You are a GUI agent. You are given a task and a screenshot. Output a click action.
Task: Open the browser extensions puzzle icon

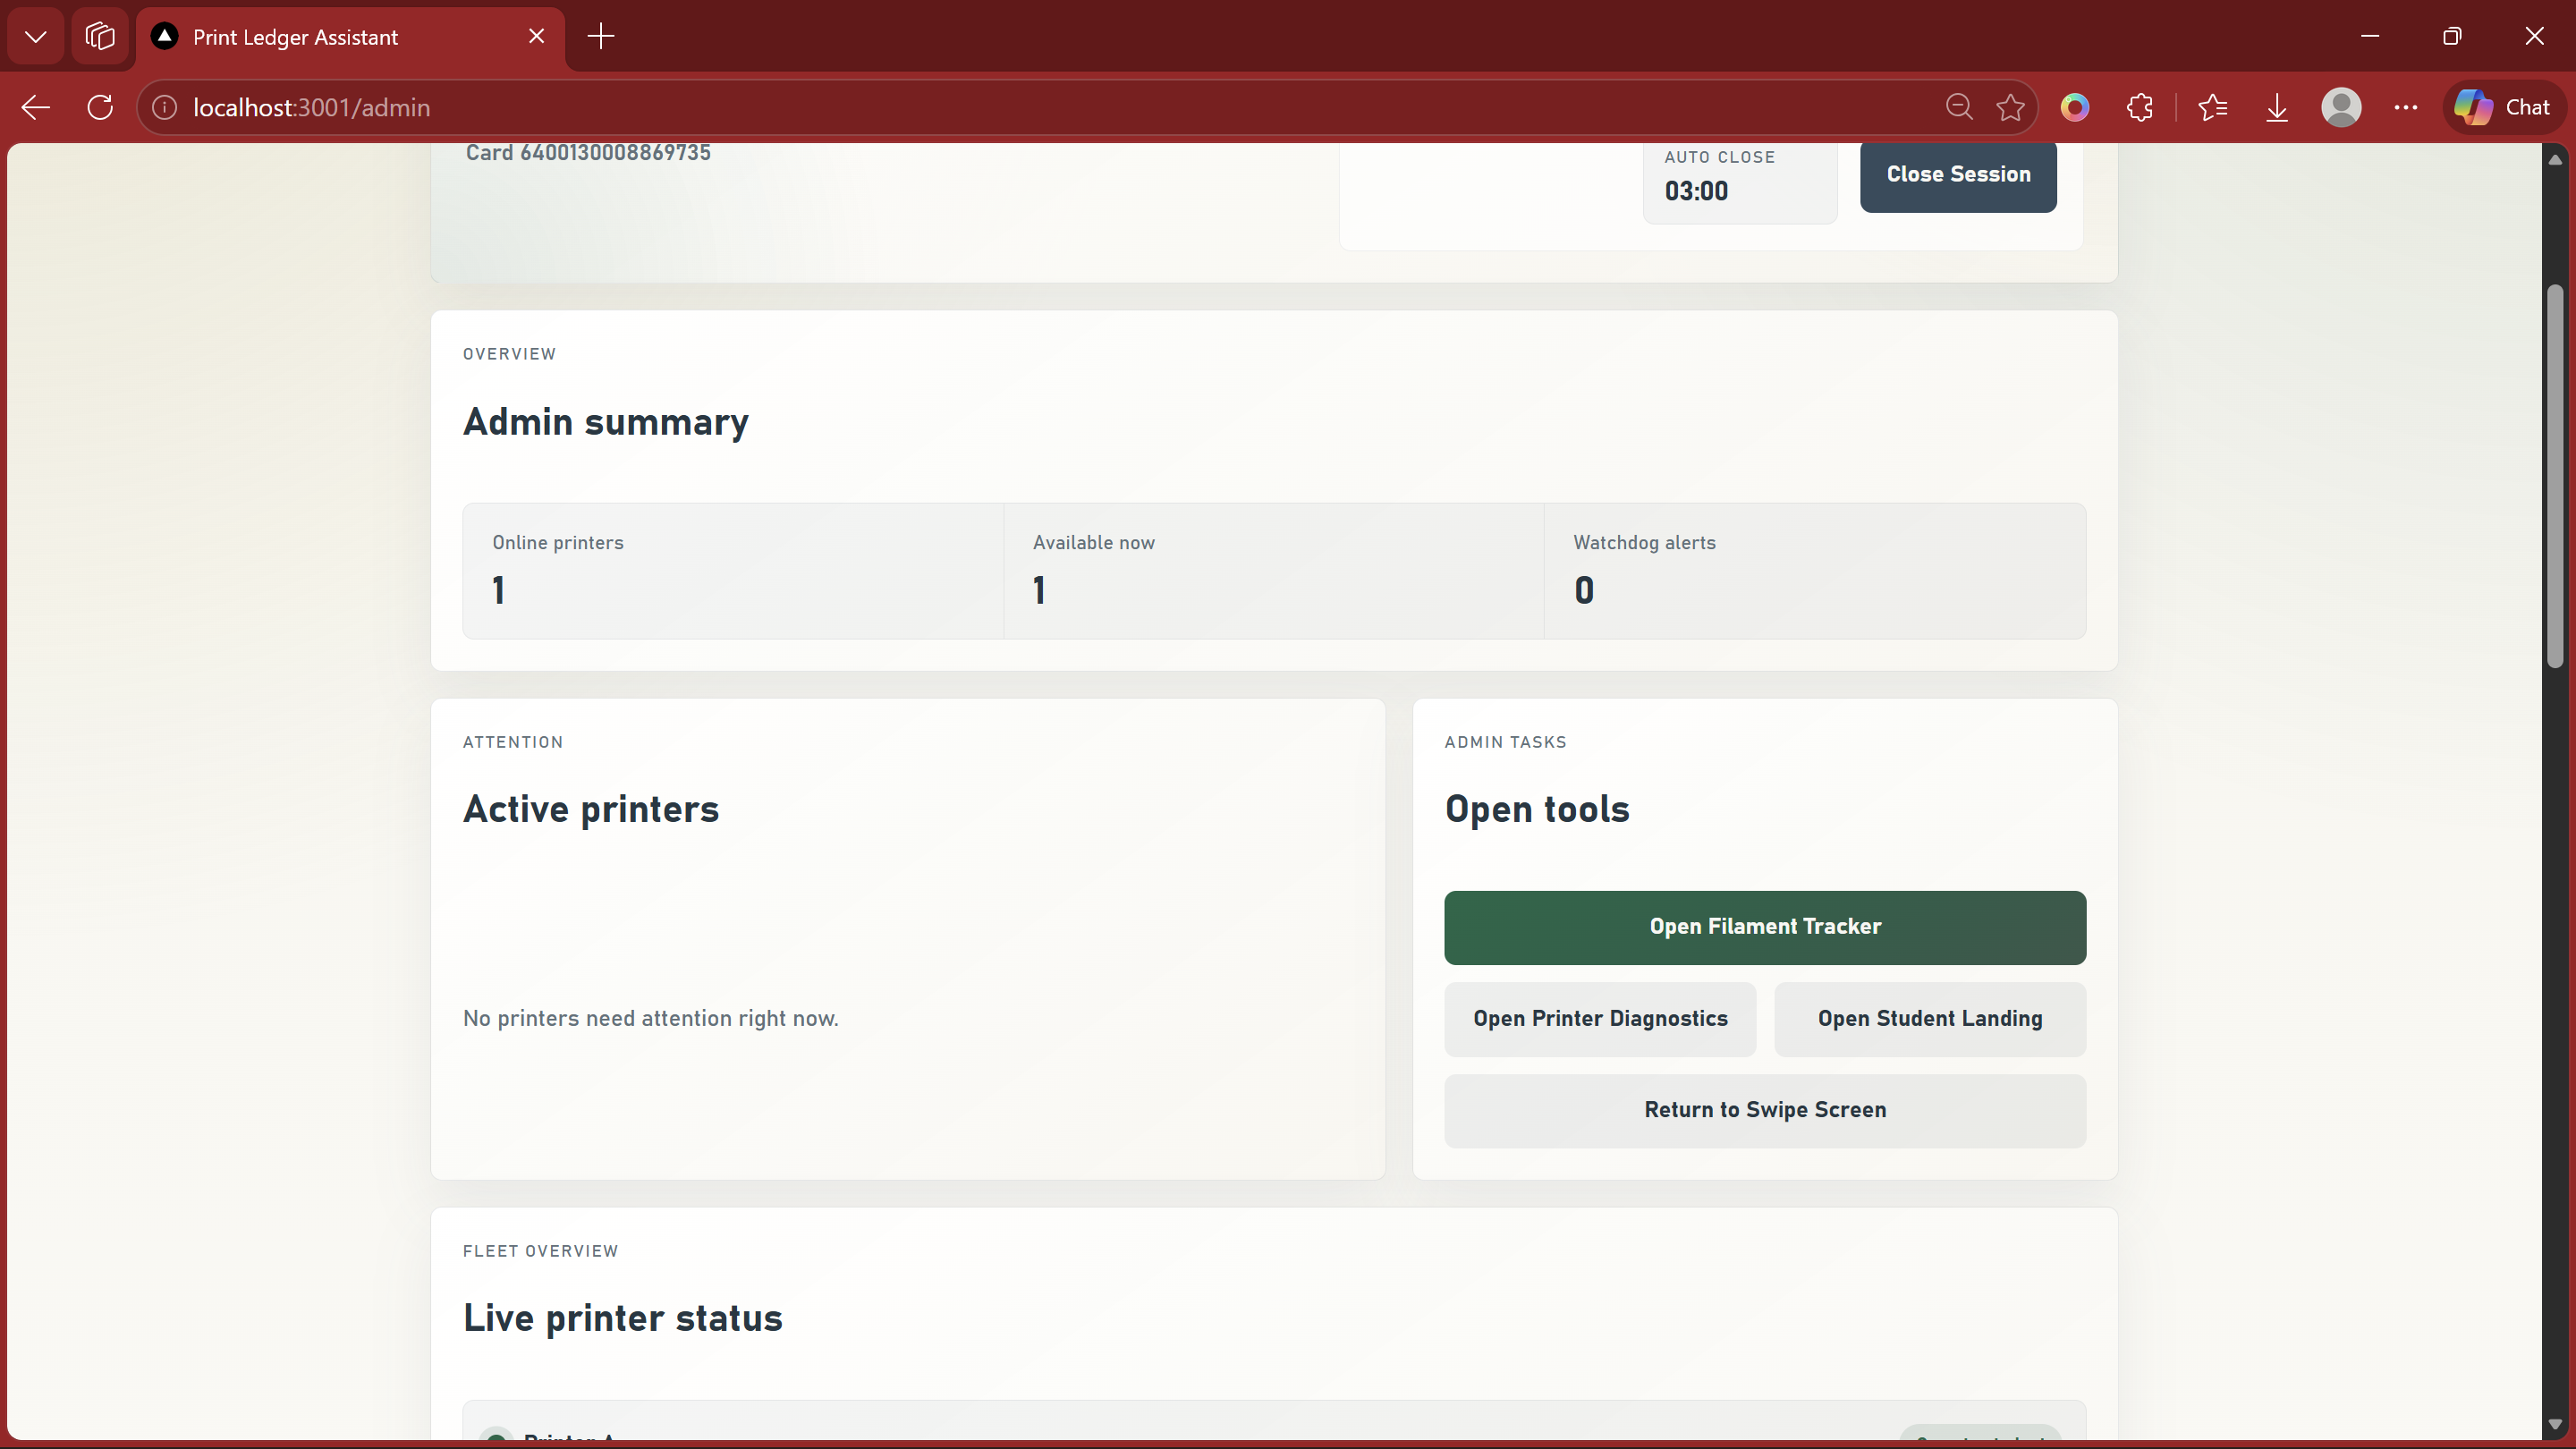tap(2139, 107)
